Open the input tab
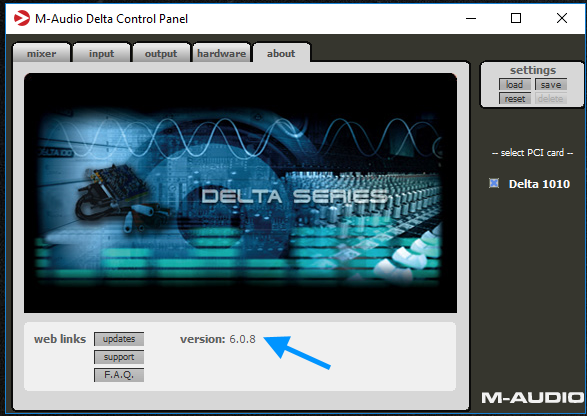This screenshot has height=416, width=587. [x=101, y=53]
